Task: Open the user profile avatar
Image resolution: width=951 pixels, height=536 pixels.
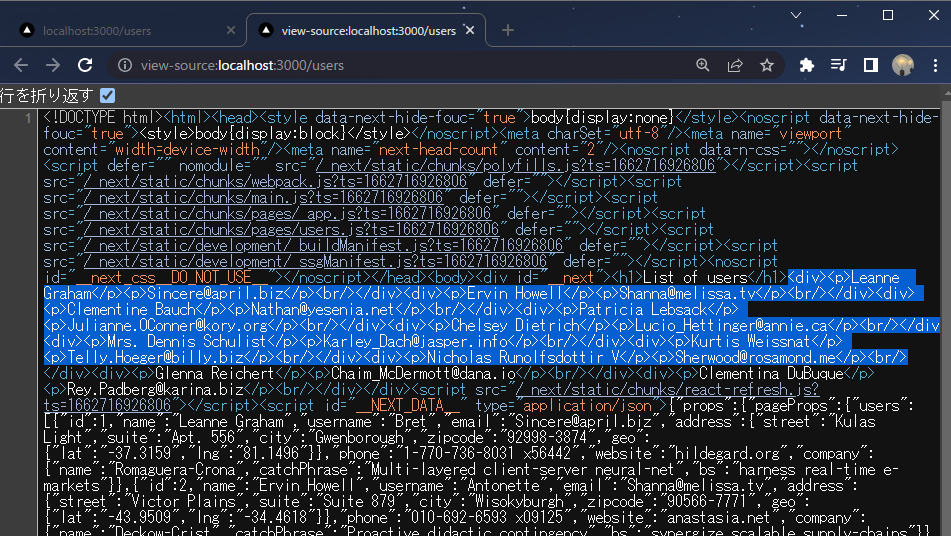Action: pos(903,65)
